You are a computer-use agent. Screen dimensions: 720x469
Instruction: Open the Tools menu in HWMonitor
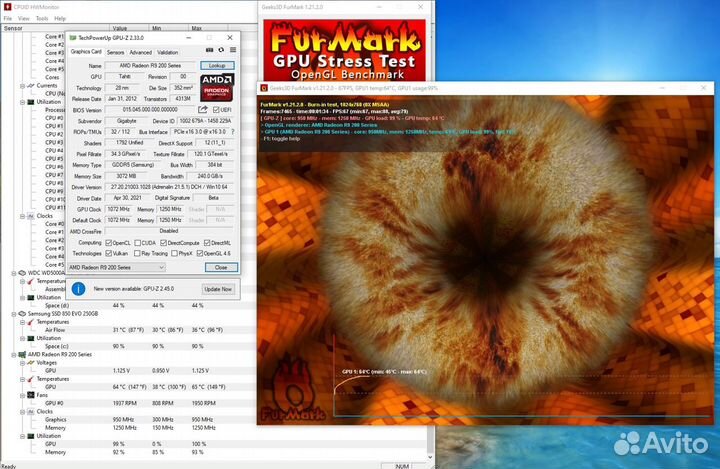click(x=42, y=18)
